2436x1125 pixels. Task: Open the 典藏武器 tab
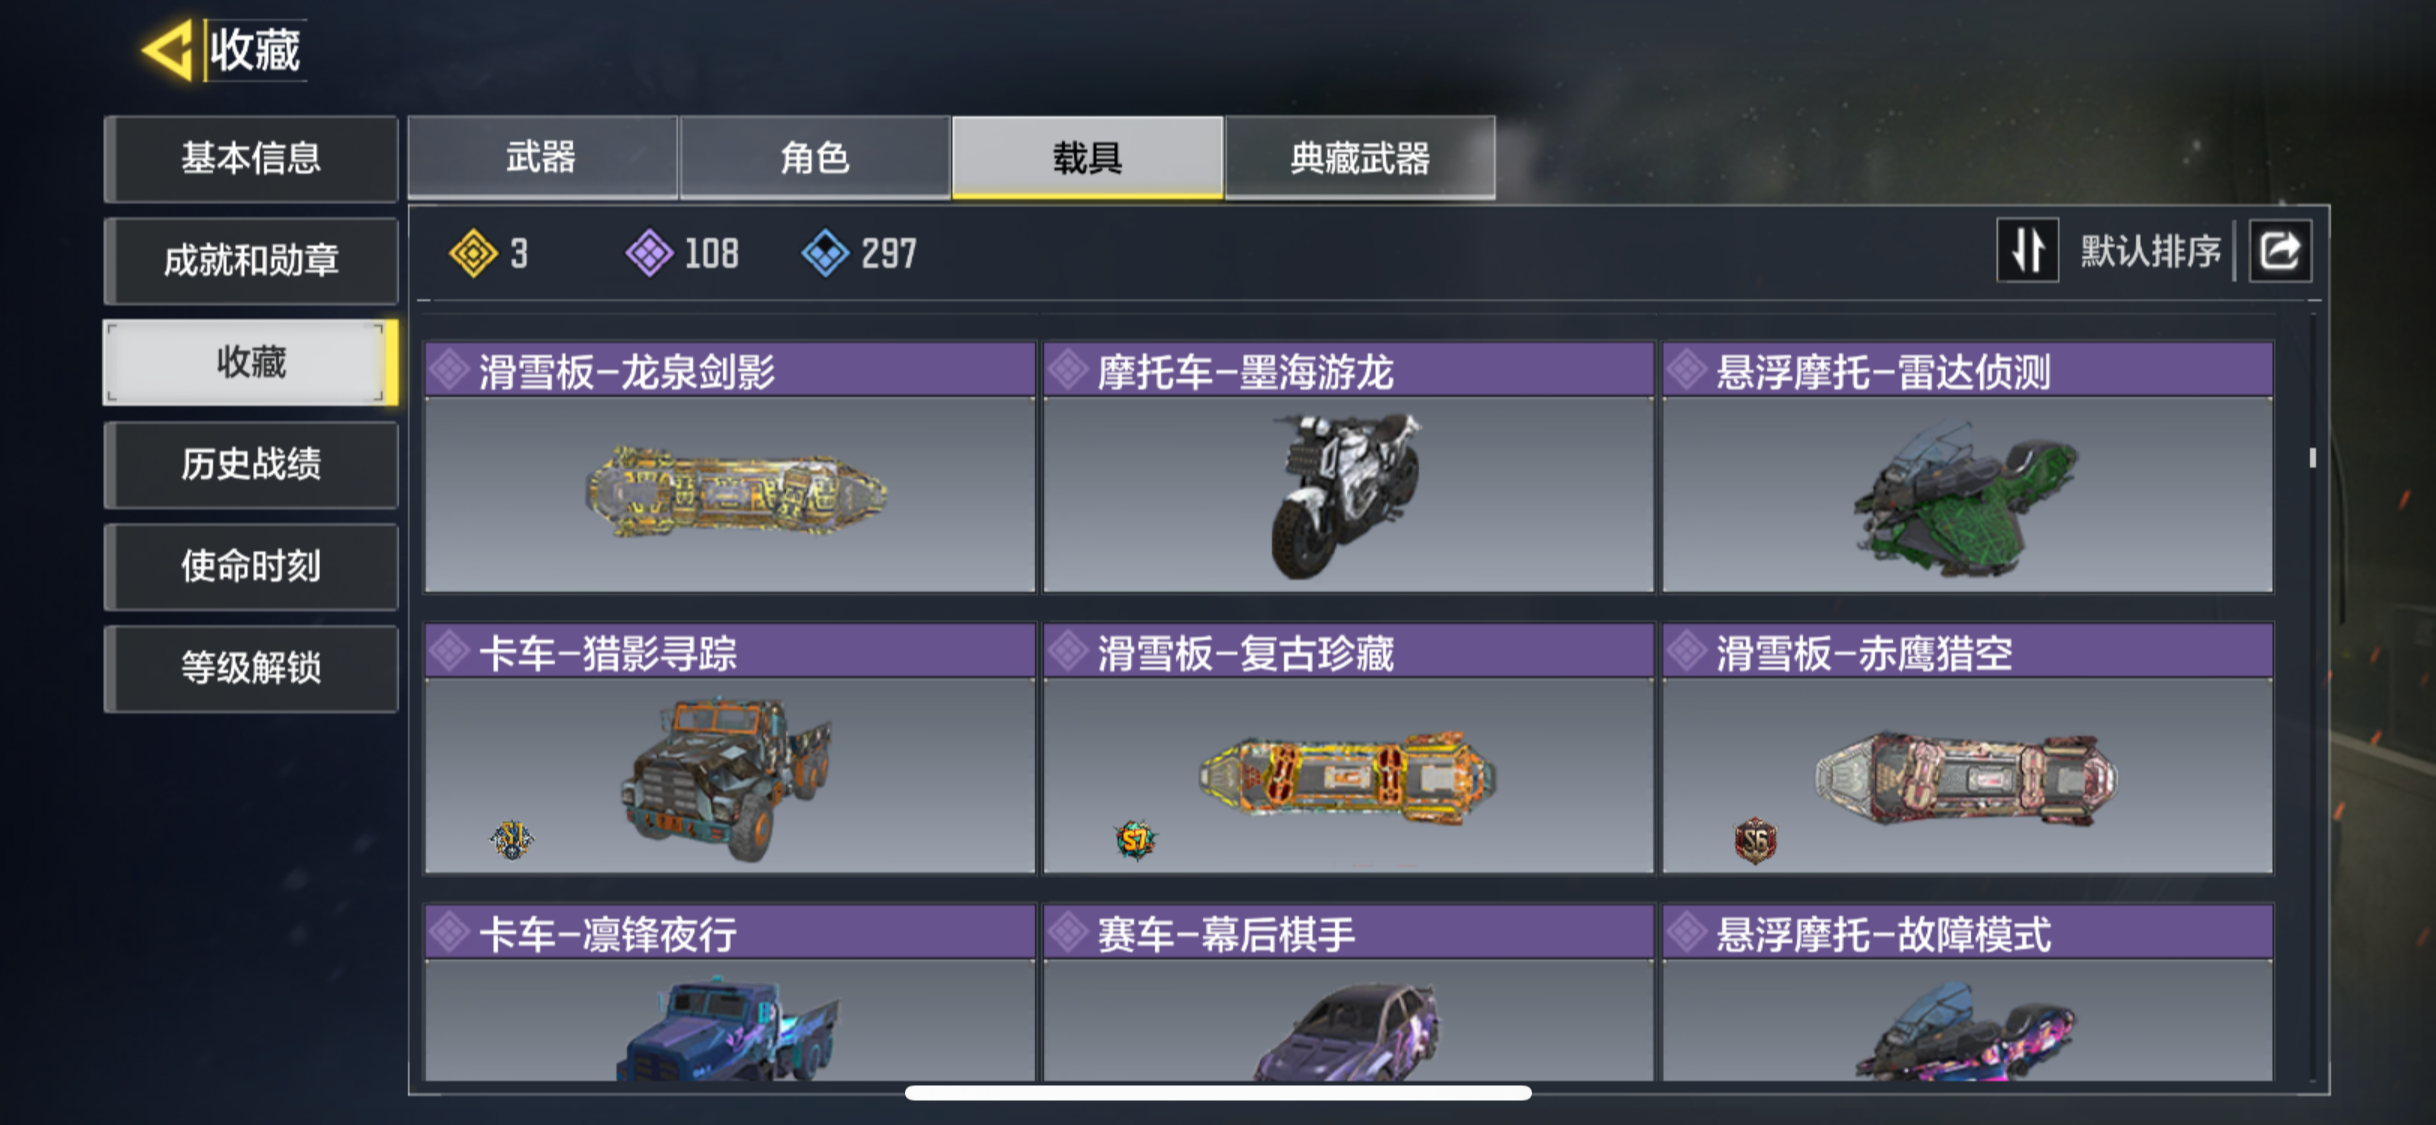[1360, 158]
